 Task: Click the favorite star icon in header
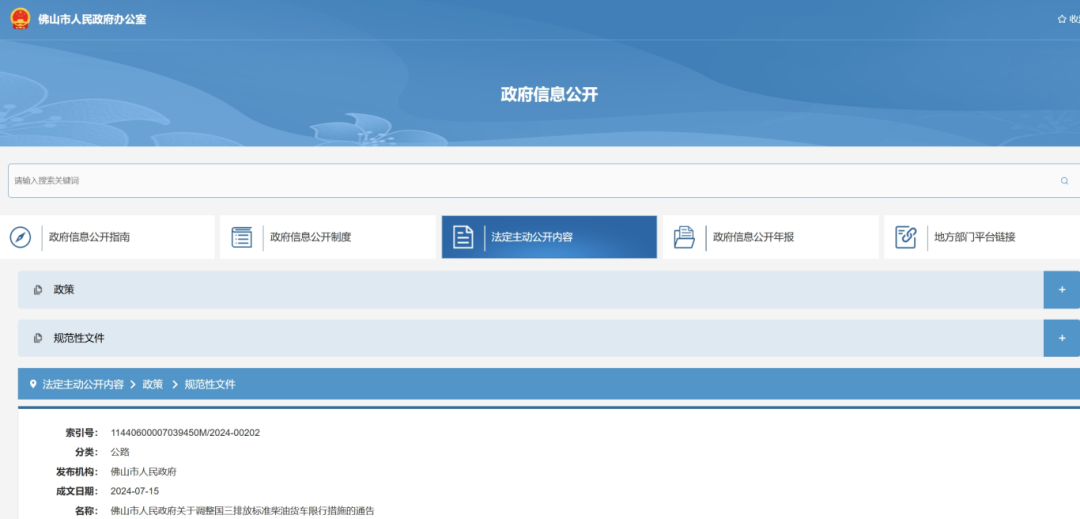pos(1061,19)
